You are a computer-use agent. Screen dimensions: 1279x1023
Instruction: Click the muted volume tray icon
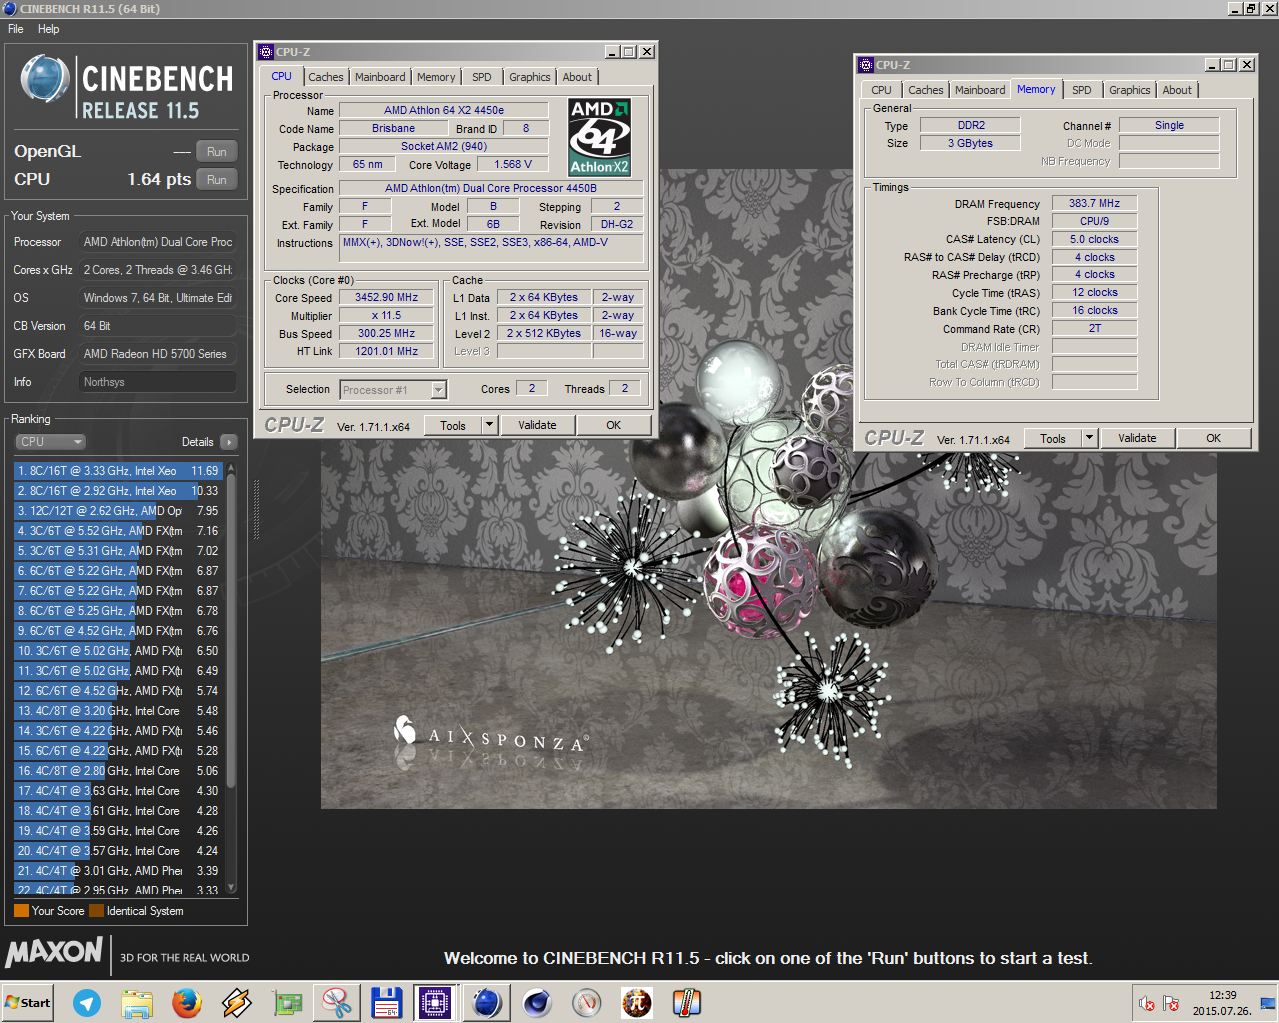point(1147,1003)
